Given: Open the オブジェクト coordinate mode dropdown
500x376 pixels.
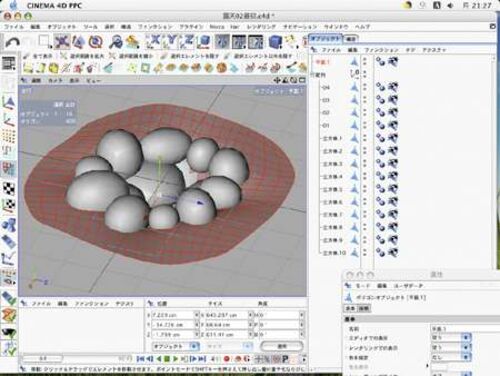Looking at the screenshot, I should (x=176, y=346).
